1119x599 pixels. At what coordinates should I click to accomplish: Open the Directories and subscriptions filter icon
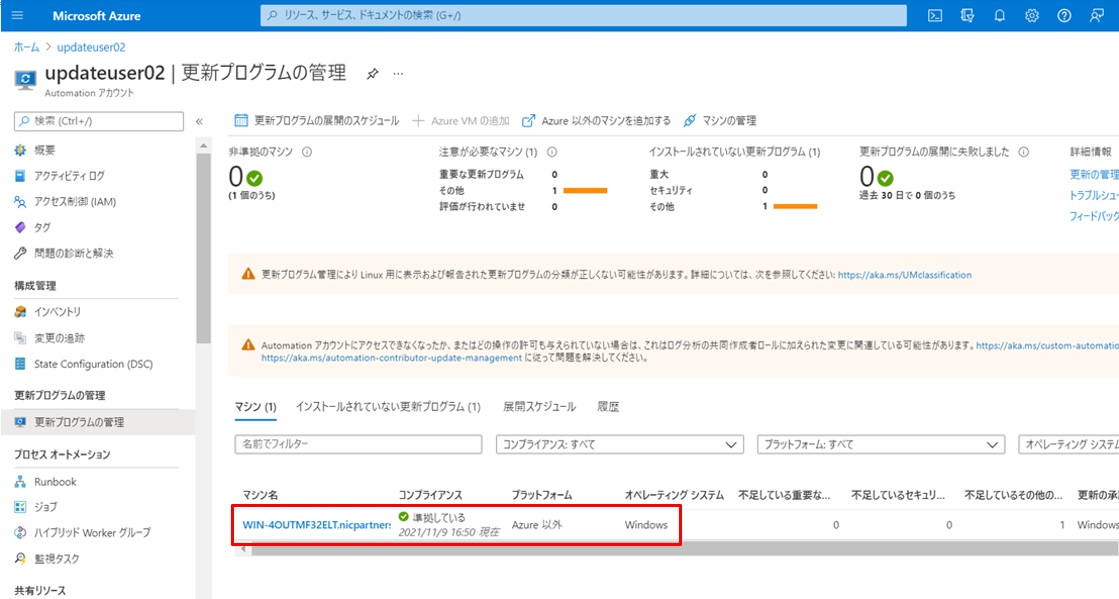pos(967,16)
